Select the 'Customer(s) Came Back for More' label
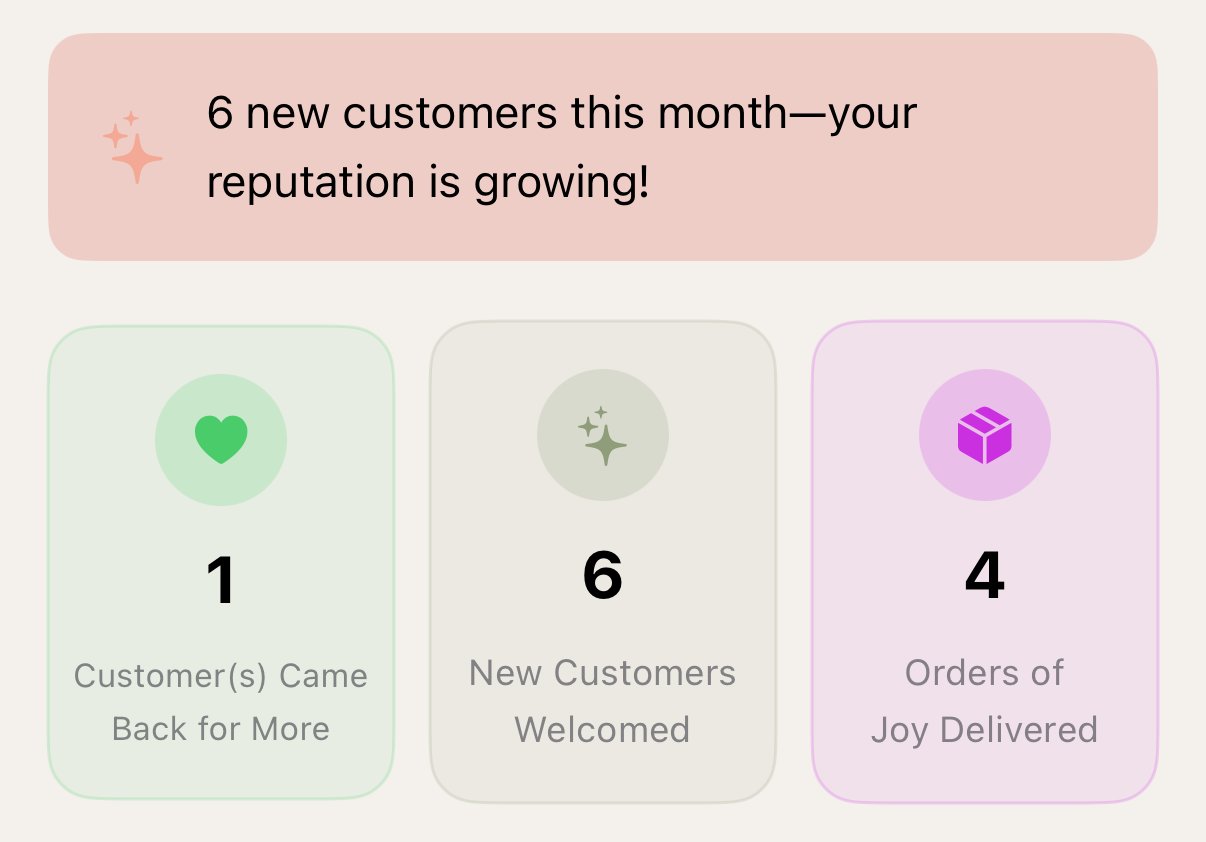Image resolution: width=1206 pixels, height=842 pixels. [221, 702]
